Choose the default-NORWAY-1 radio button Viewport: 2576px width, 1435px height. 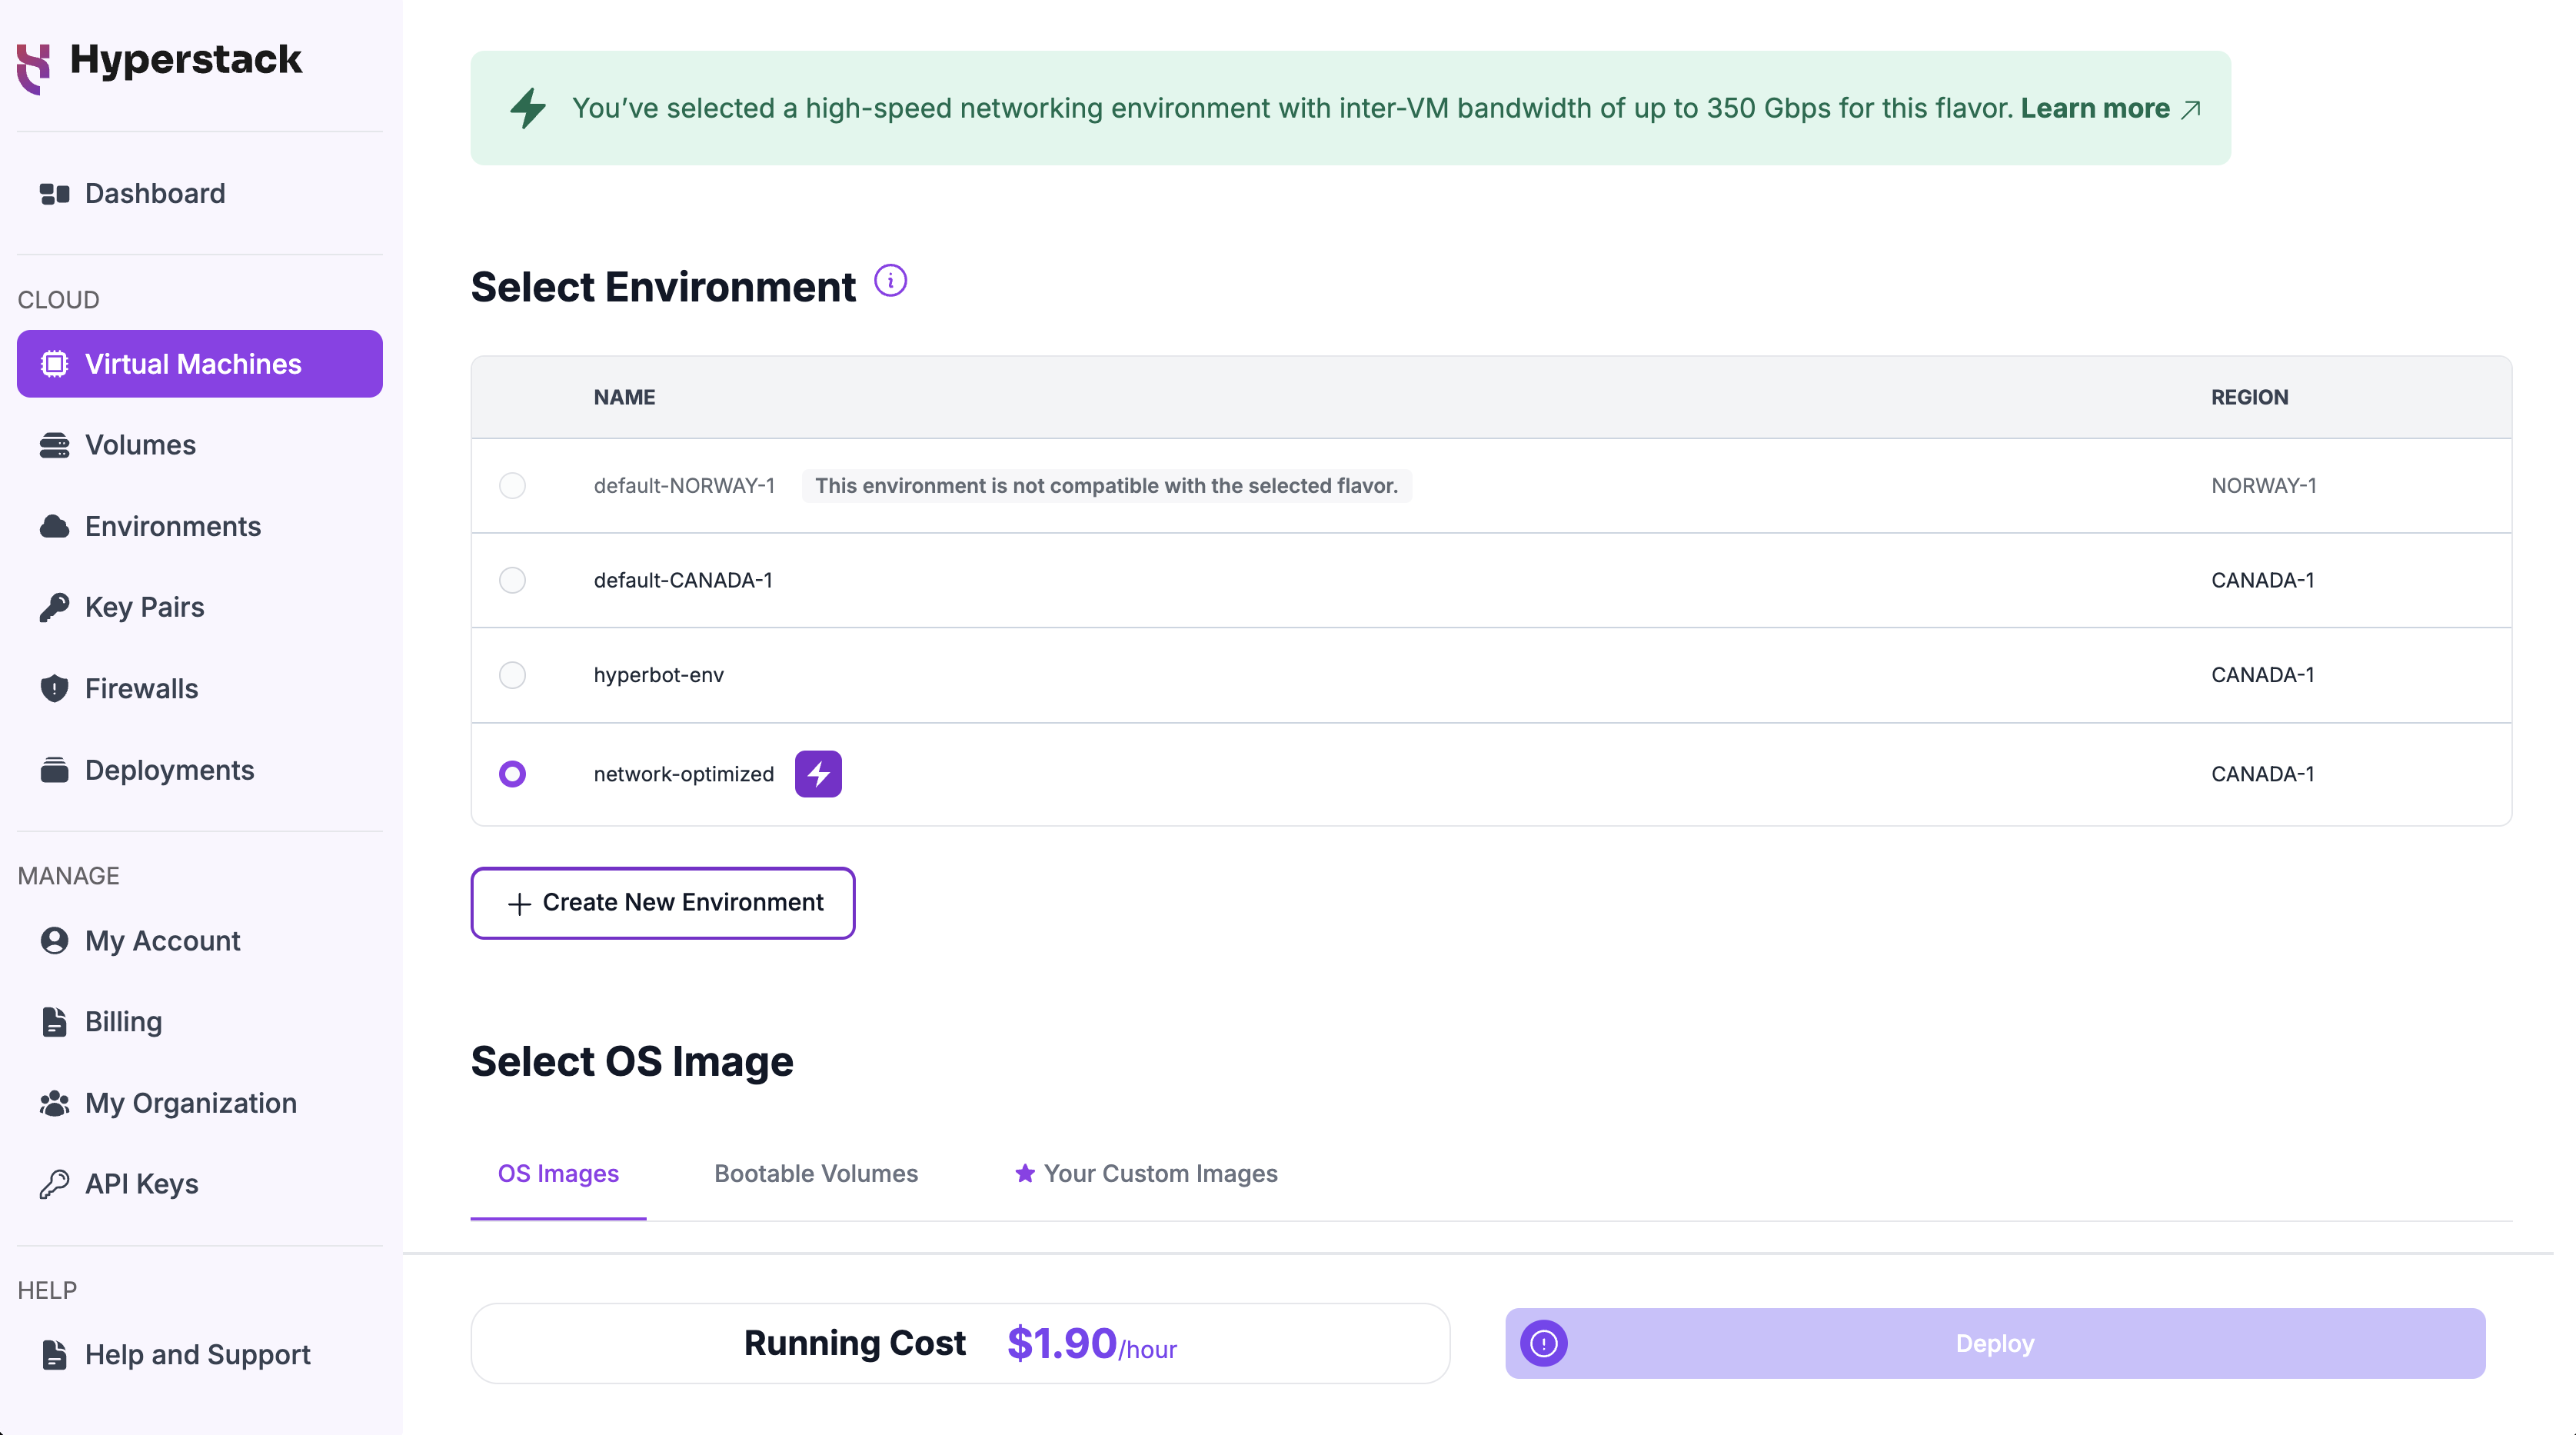point(512,486)
